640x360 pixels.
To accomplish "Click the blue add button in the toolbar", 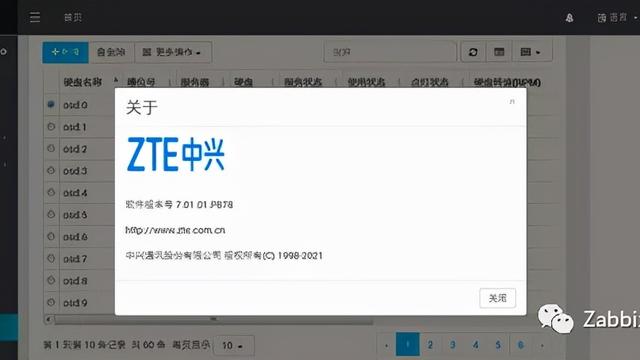I will 65,52.
